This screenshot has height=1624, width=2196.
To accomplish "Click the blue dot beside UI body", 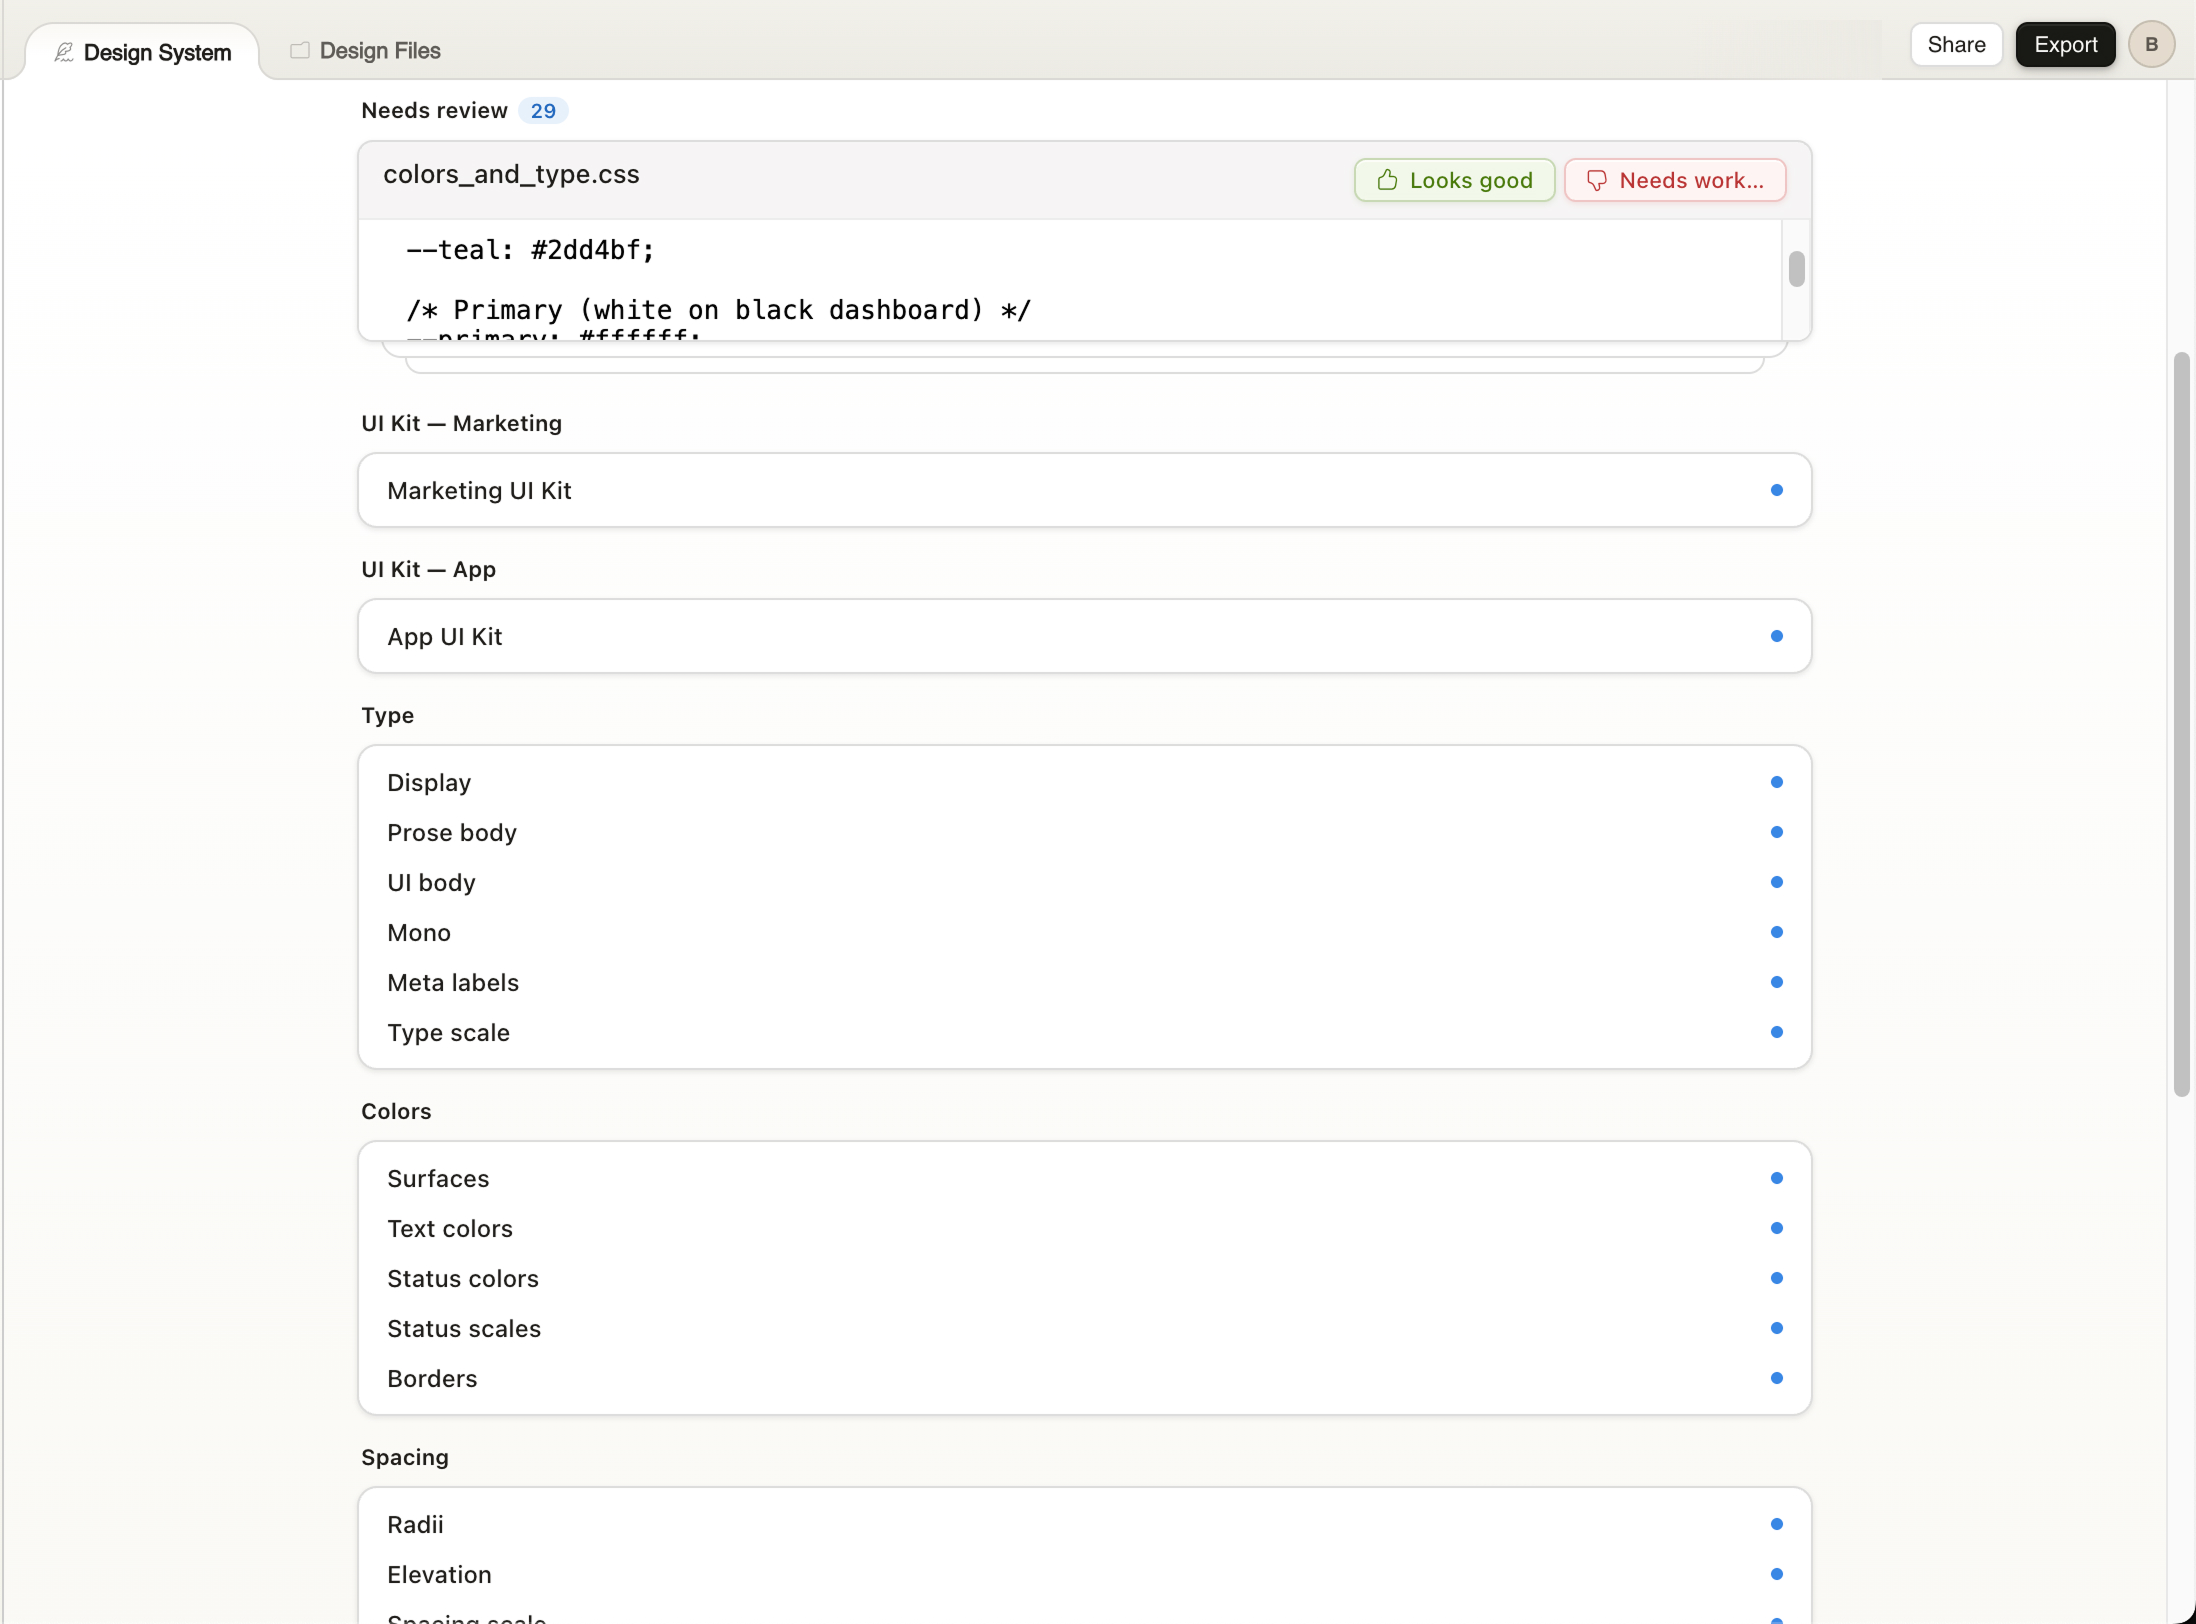I will 1776,882.
